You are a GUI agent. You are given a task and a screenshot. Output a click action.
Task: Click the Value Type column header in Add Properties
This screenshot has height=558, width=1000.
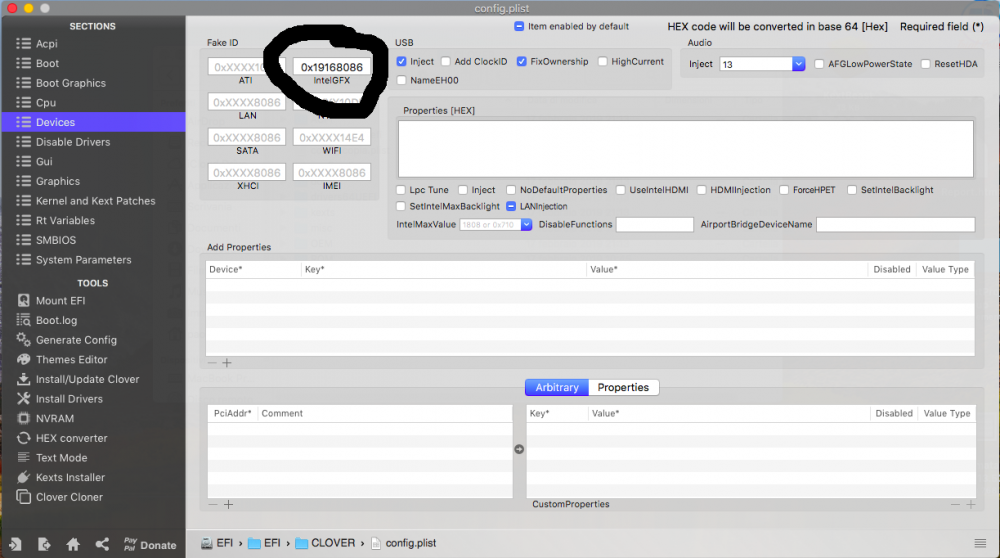945,270
